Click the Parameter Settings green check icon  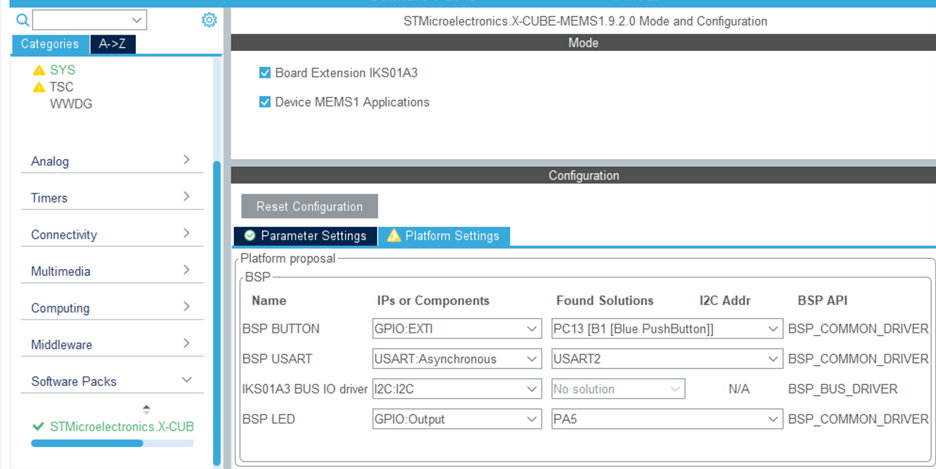click(x=250, y=236)
